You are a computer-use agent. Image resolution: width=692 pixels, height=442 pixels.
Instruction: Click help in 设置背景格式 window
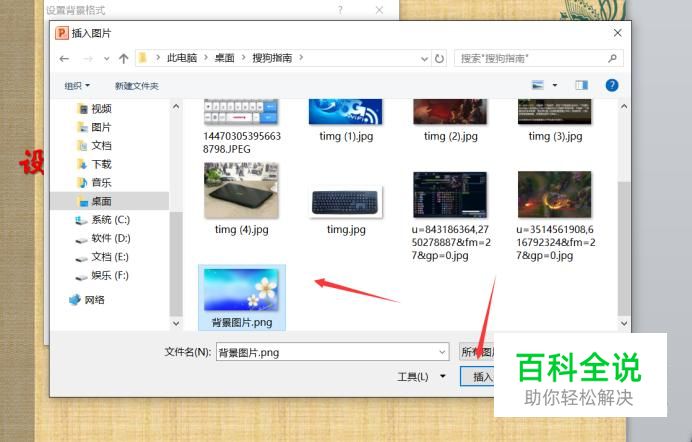pyautogui.click(x=340, y=10)
